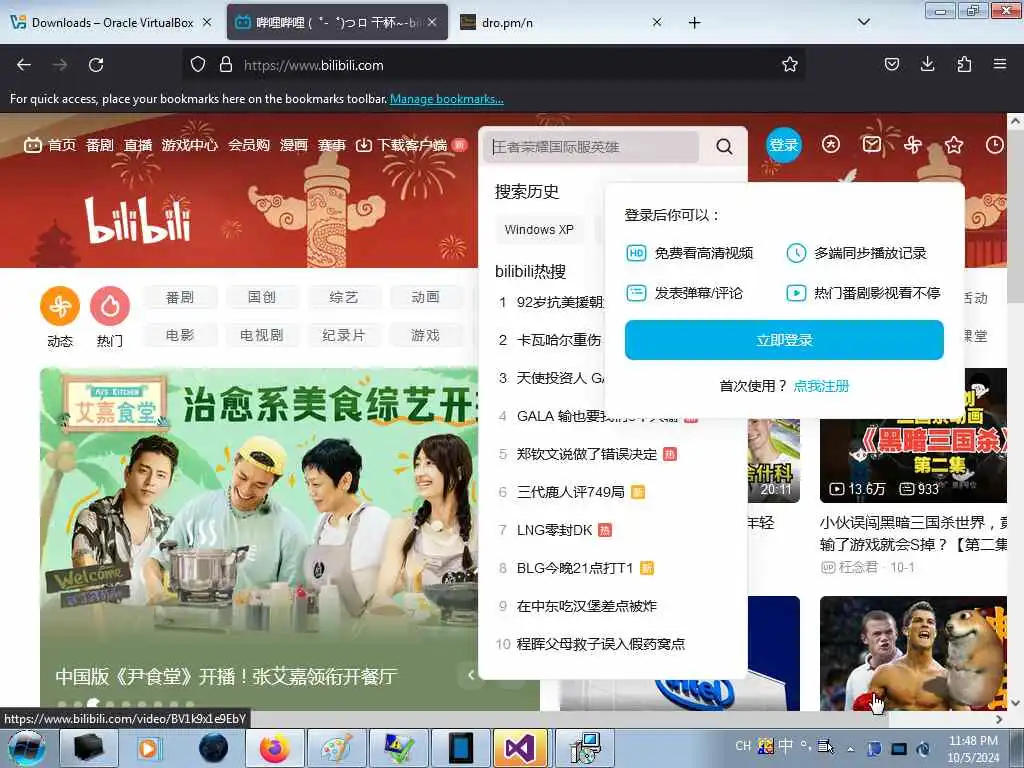Image resolution: width=1024 pixels, height=768 pixels.
Task: Open 漫画 from the top nav
Action: (294, 145)
